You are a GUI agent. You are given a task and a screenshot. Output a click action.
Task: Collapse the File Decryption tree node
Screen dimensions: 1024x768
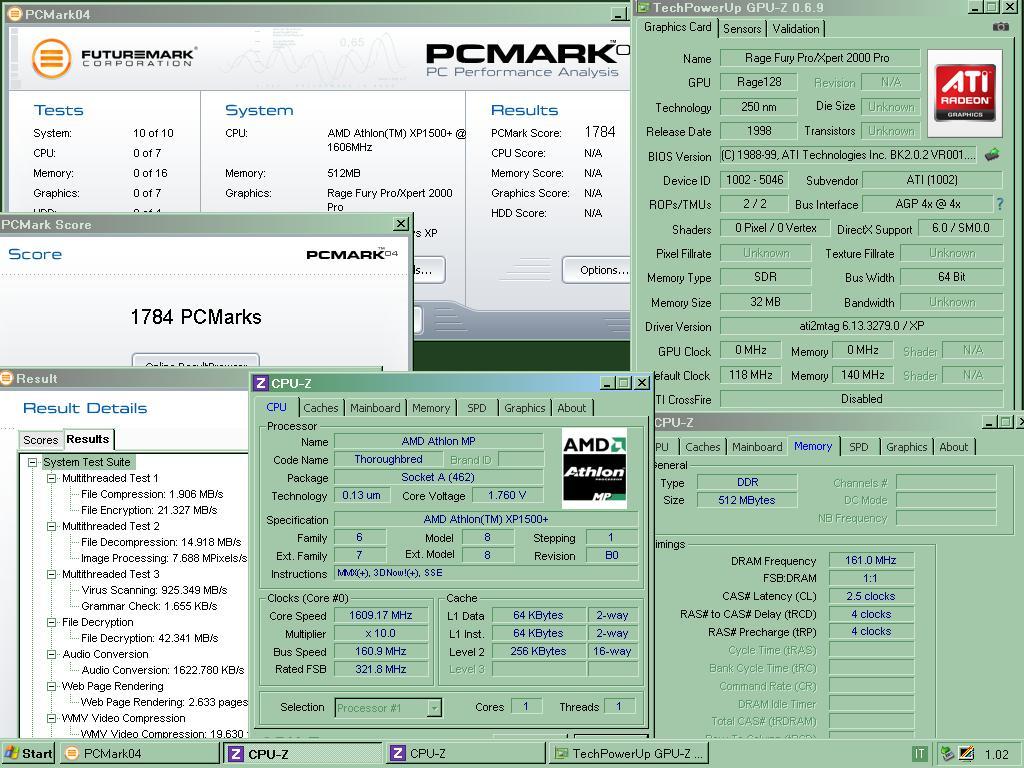coord(52,622)
